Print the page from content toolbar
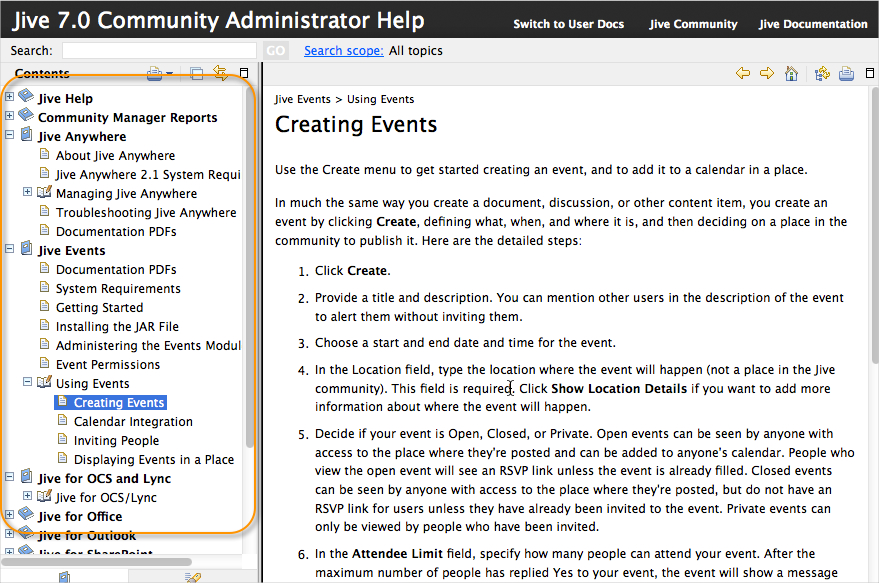Image resolution: width=879 pixels, height=583 pixels. tap(846, 73)
